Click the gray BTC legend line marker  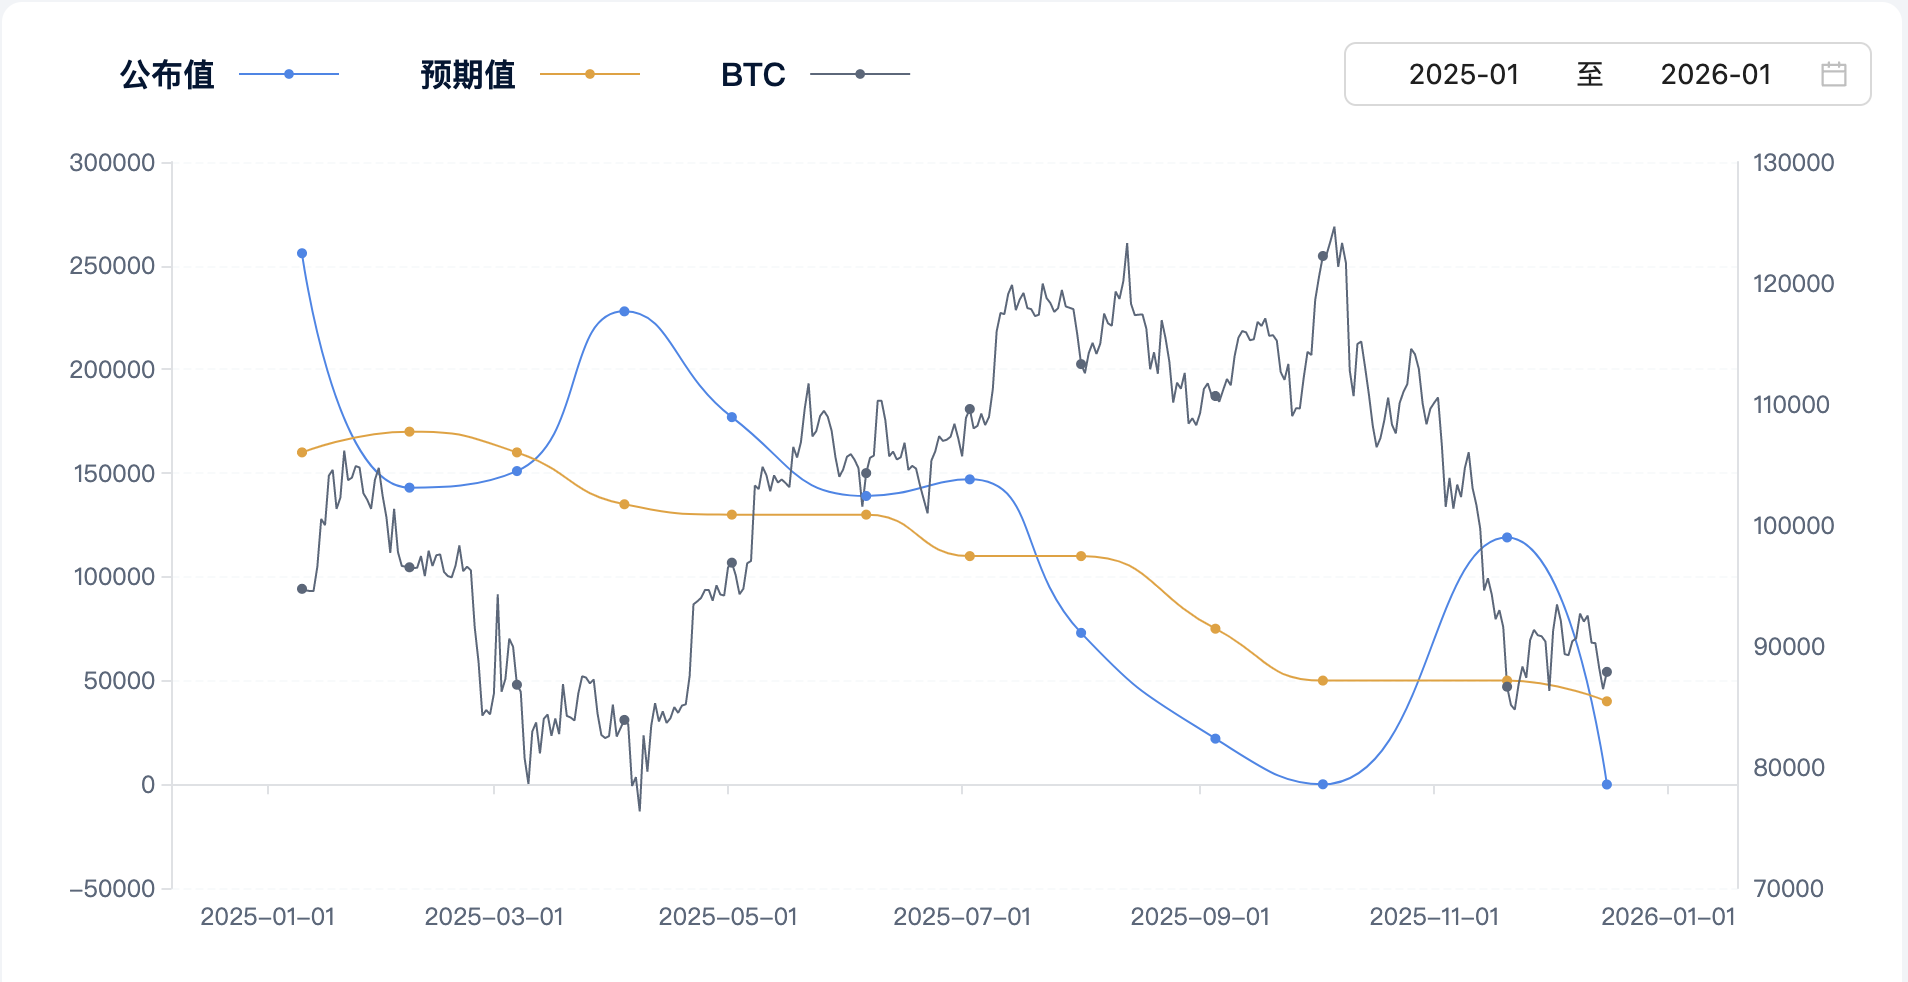pos(858,73)
